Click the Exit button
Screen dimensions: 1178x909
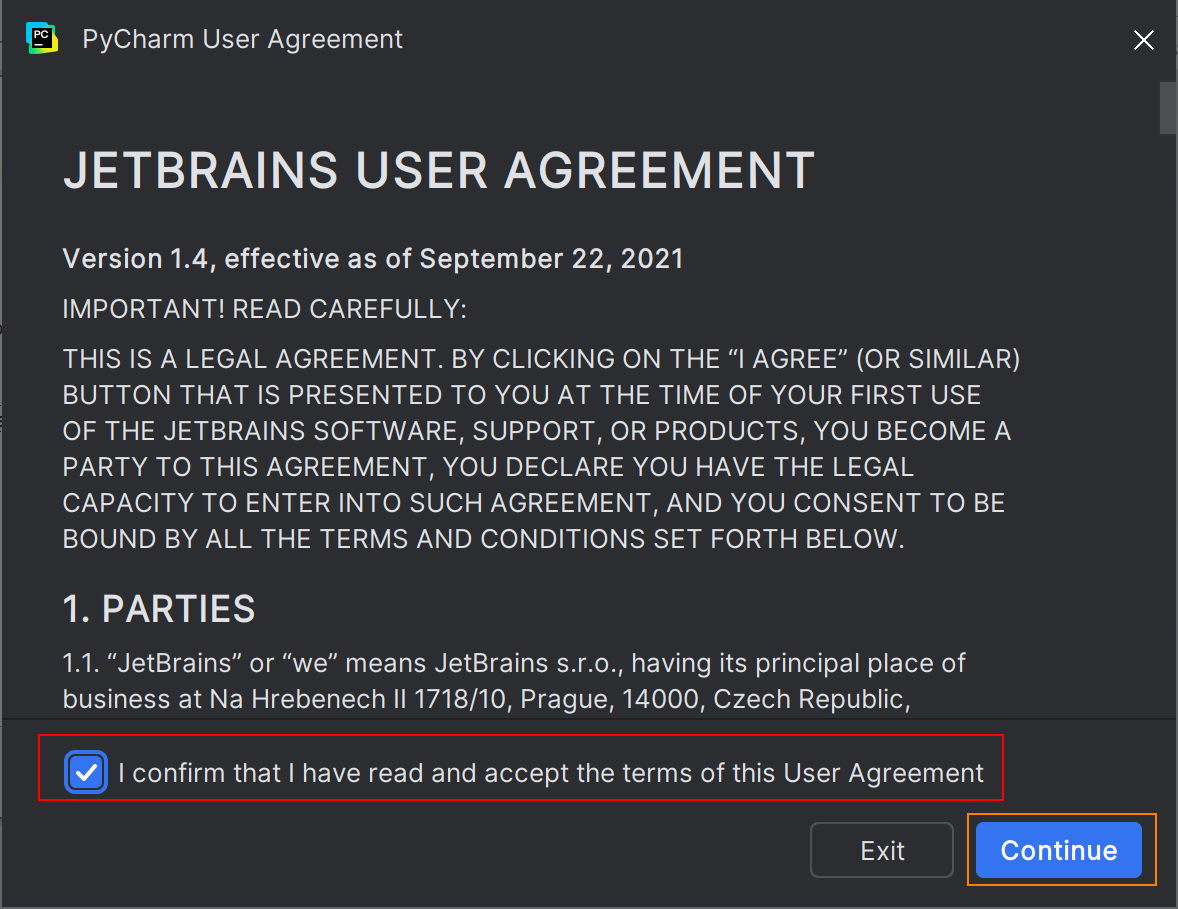click(x=881, y=850)
